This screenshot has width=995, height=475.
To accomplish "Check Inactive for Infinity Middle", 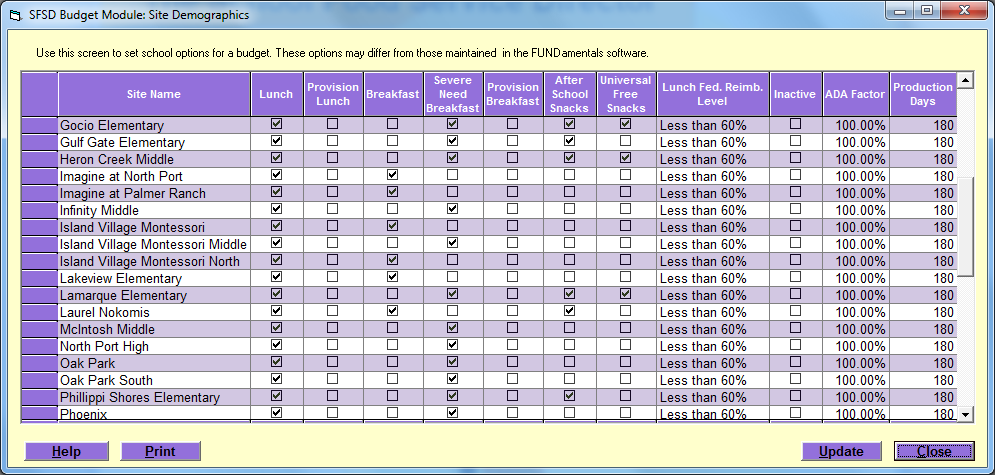I will tap(795, 209).
